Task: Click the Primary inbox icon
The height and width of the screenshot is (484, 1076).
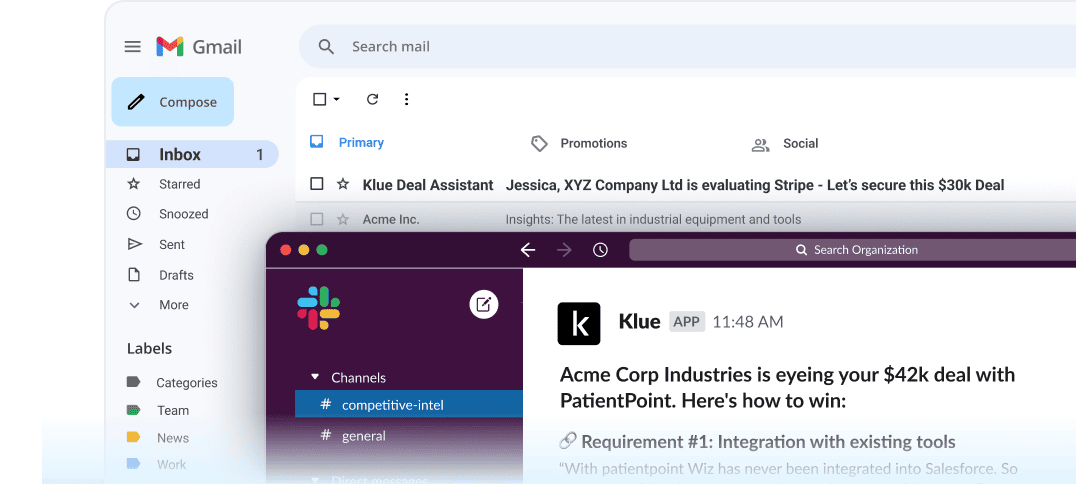Action: coord(316,142)
